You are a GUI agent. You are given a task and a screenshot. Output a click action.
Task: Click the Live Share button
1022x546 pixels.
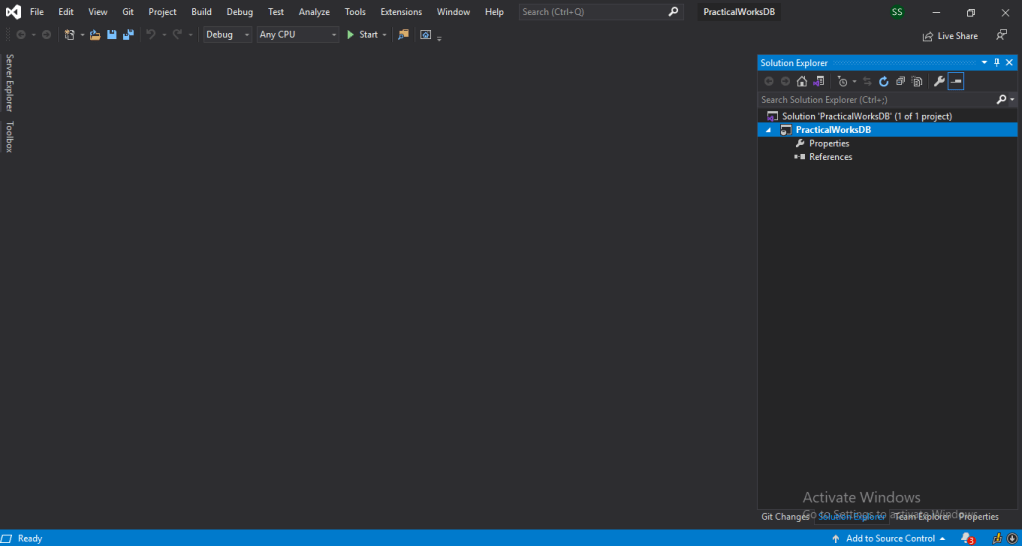click(950, 36)
